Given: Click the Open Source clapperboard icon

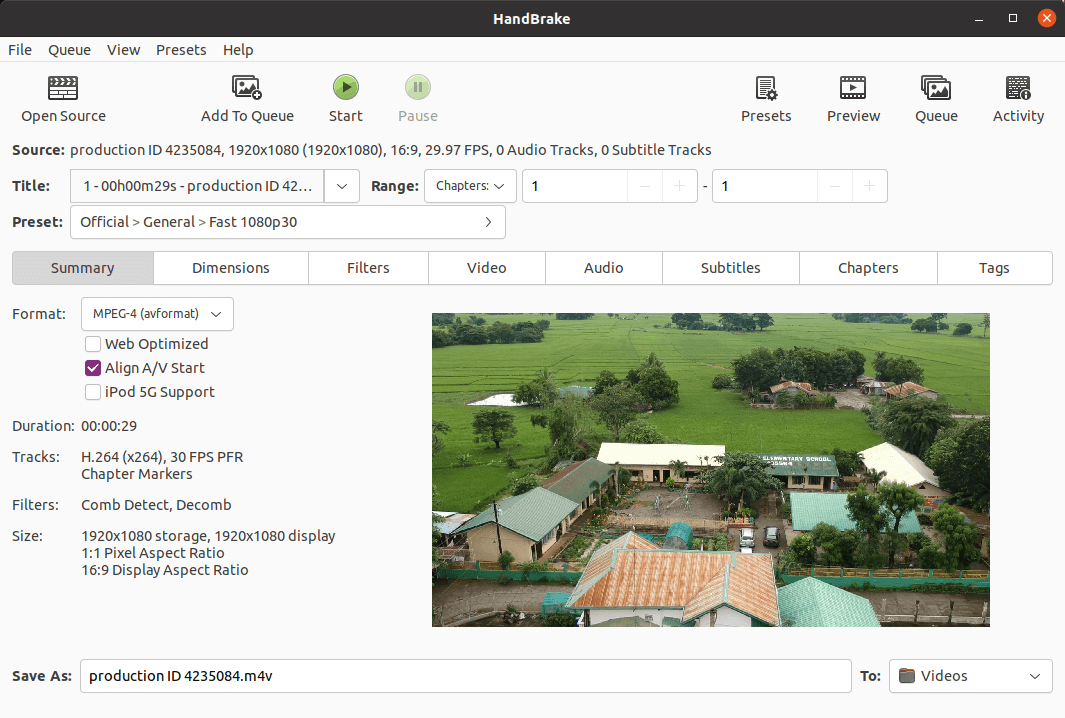Looking at the screenshot, I should coord(63,88).
